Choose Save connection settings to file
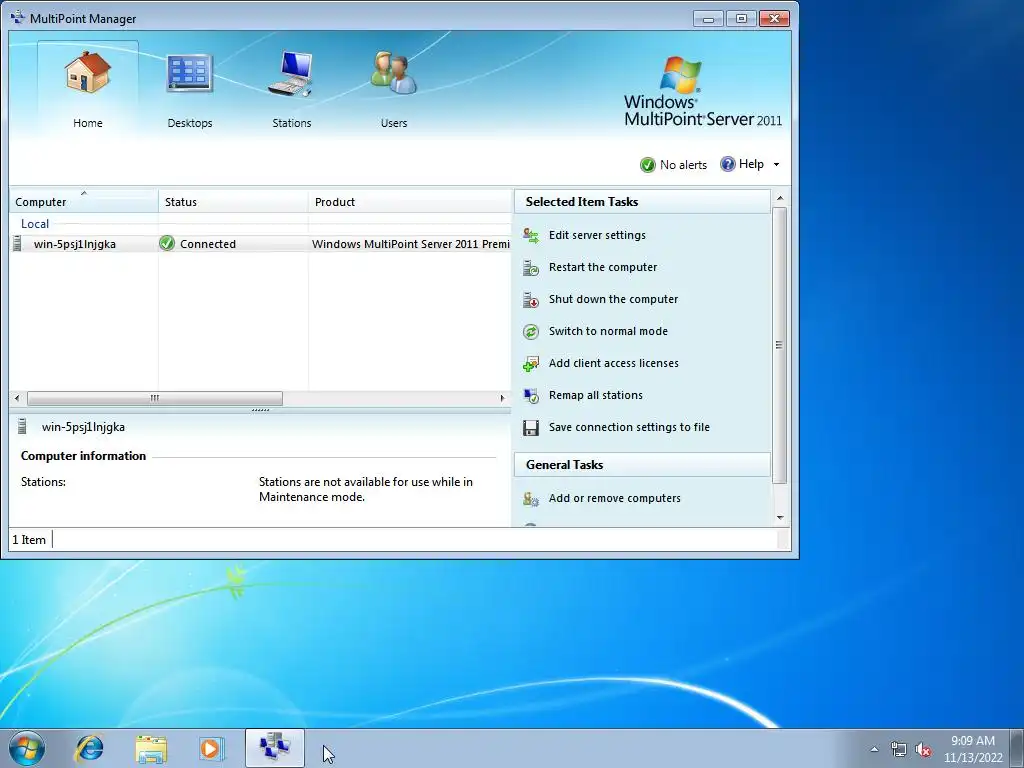This screenshot has height=768, width=1024. coord(629,427)
